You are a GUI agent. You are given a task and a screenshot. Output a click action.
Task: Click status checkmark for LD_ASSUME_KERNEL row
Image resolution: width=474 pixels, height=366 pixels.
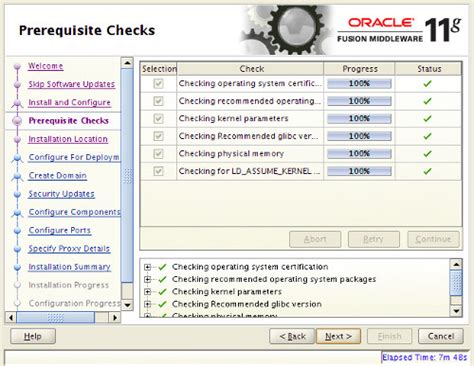click(427, 171)
